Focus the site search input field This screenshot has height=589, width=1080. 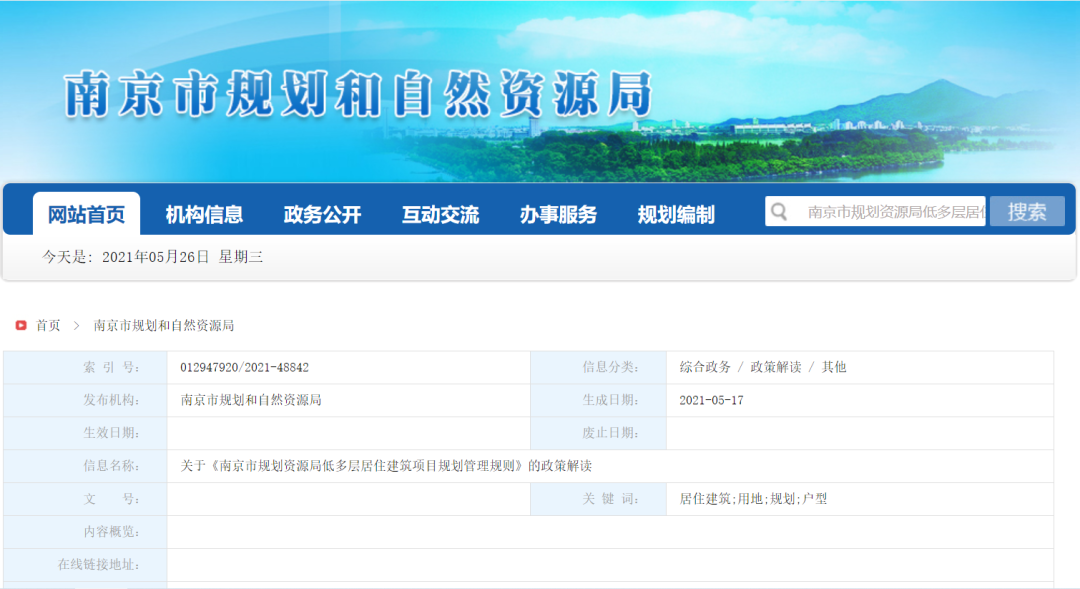(894, 211)
